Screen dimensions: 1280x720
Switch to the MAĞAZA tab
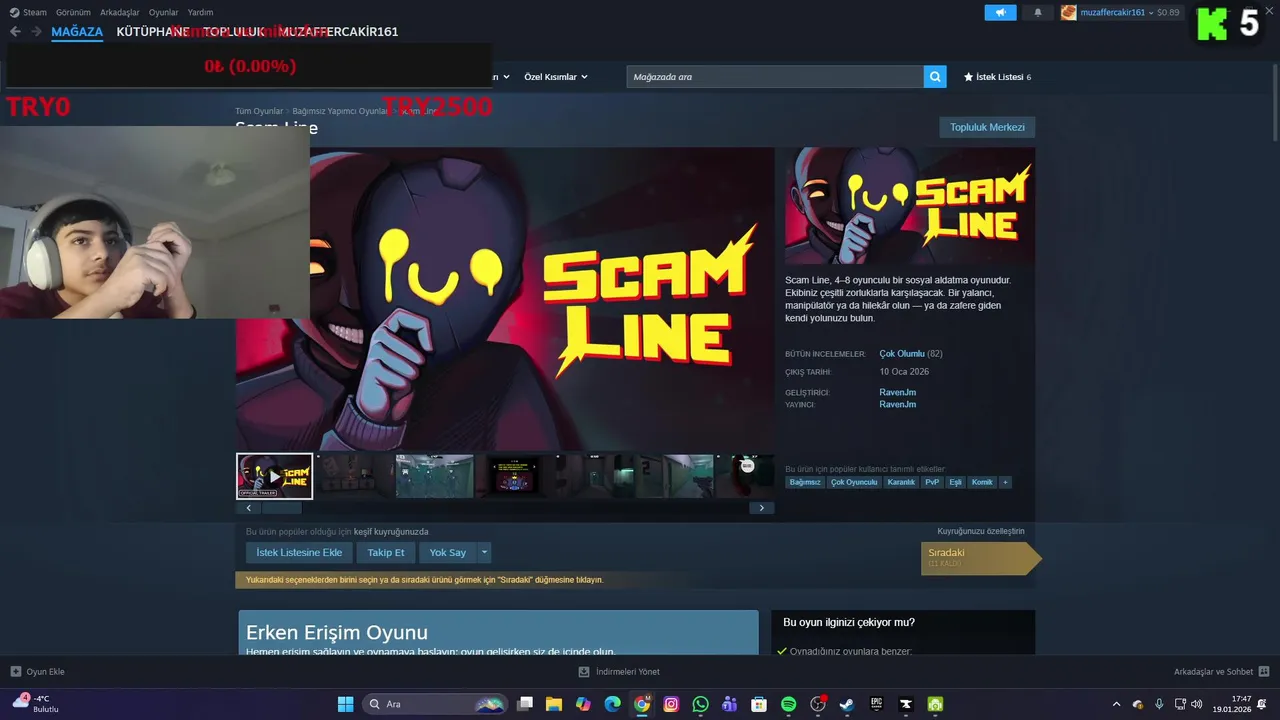coord(77,32)
